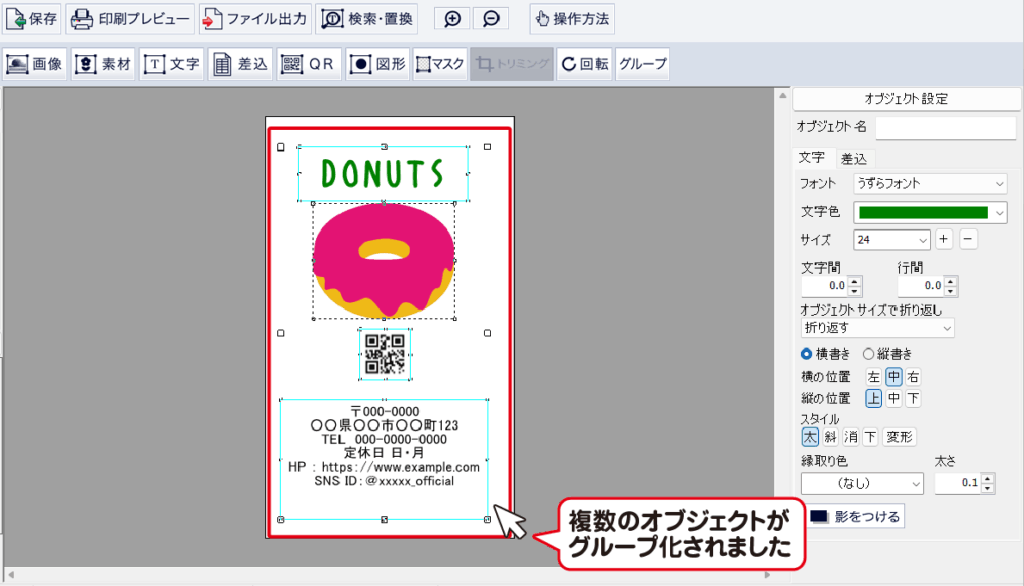Viewport: 1024px width, 586px height.
Task: Click the green 文字色 color swatch
Action: coord(920,212)
